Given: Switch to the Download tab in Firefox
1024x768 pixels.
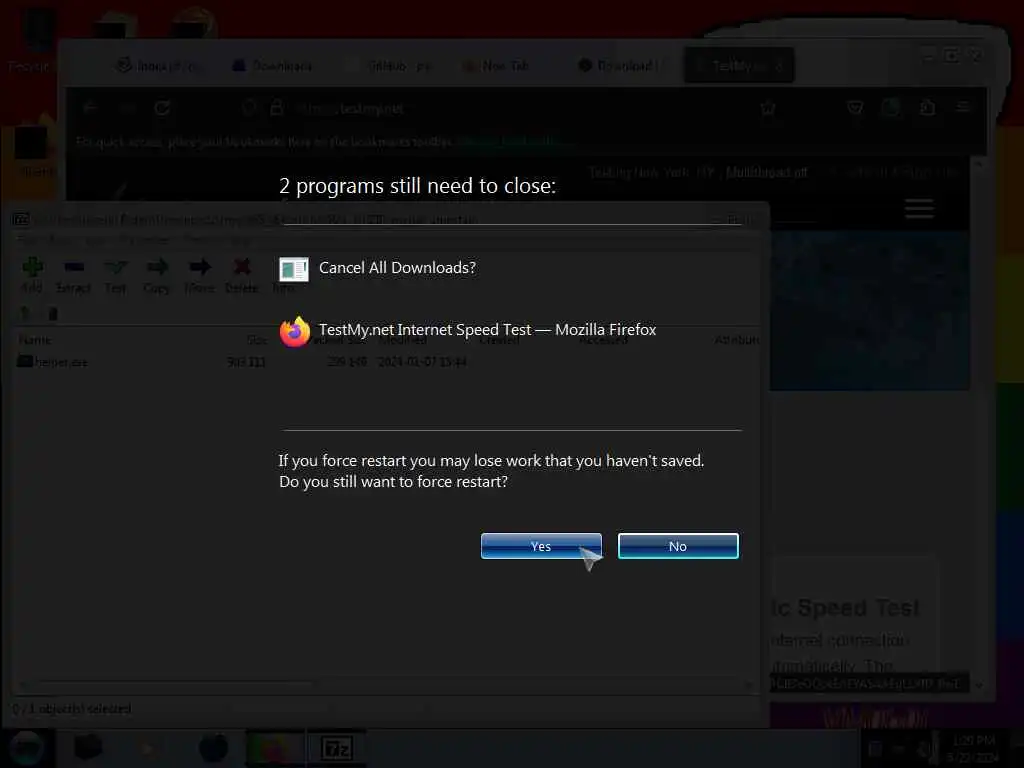Looking at the screenshot, I should (620, 66).
